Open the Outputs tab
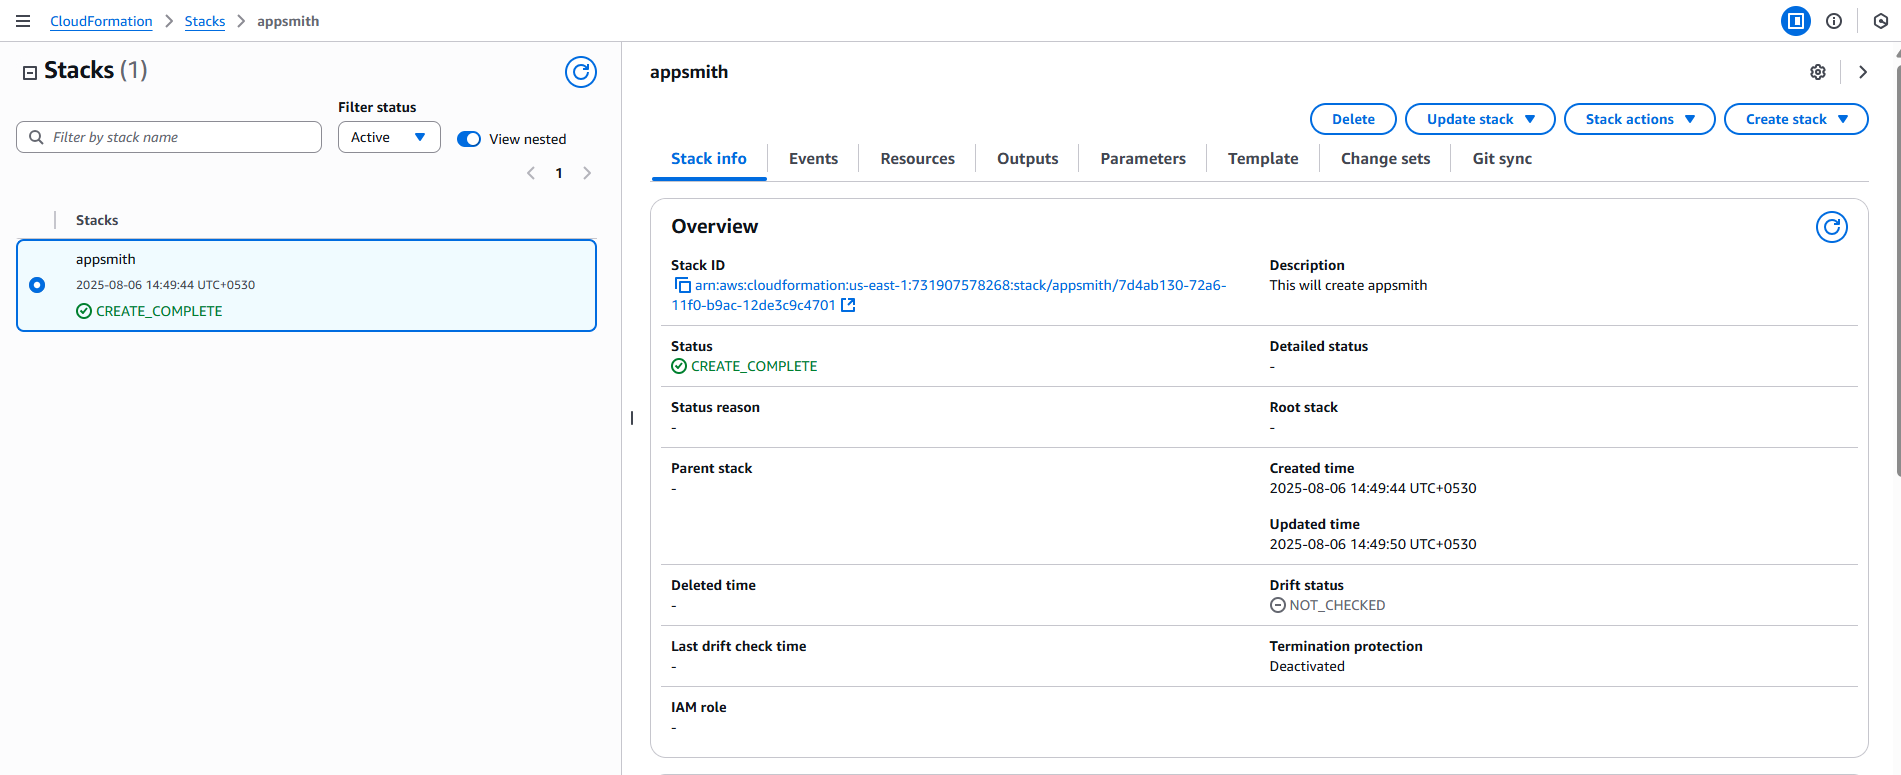 [x=1027, y=158]
